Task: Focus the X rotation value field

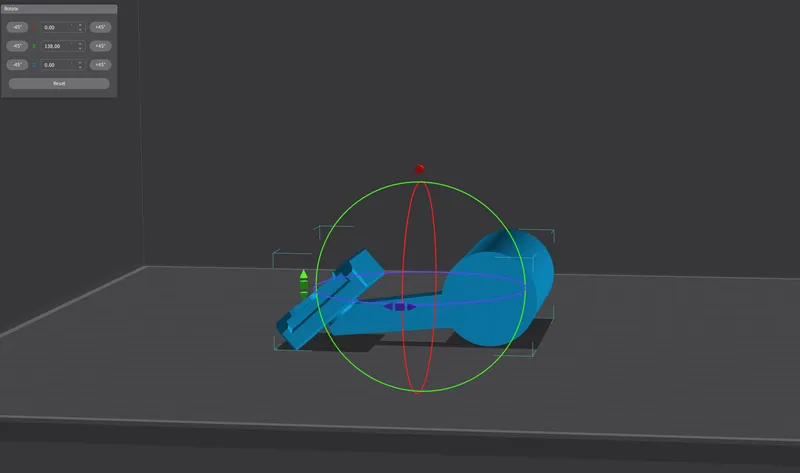Action: tap(56, 27)
